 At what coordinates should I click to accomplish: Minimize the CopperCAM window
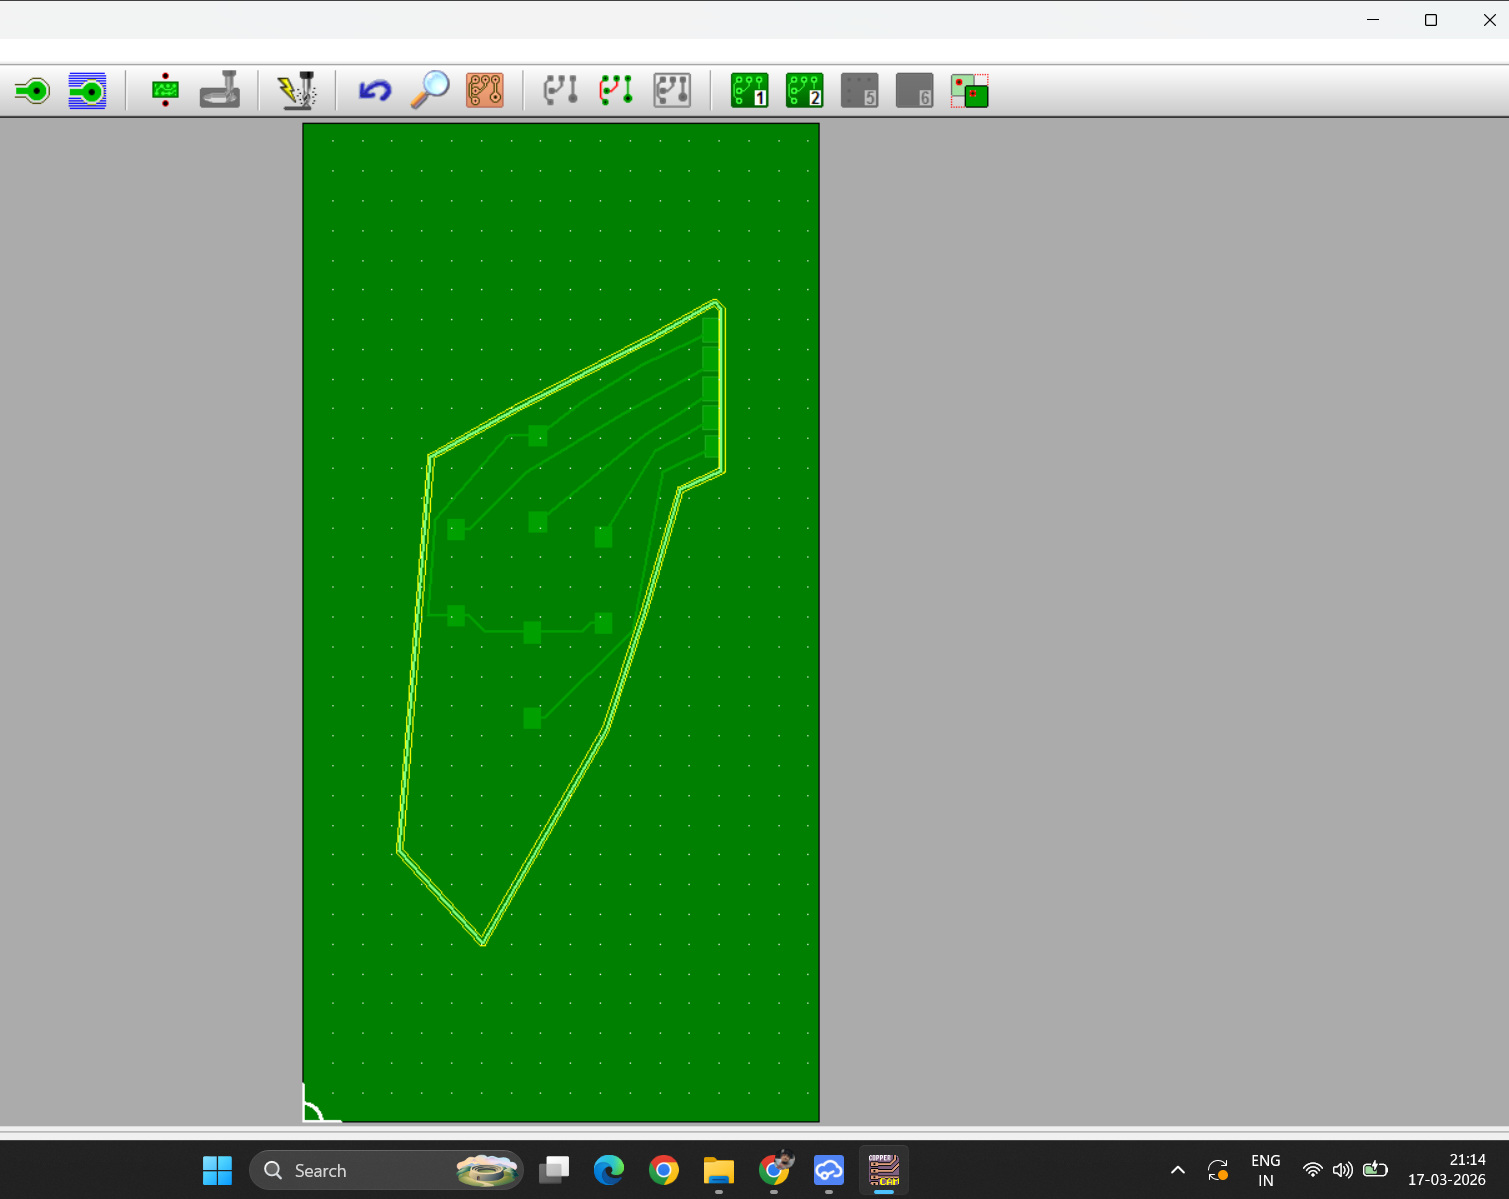(x=1373, y=20)
